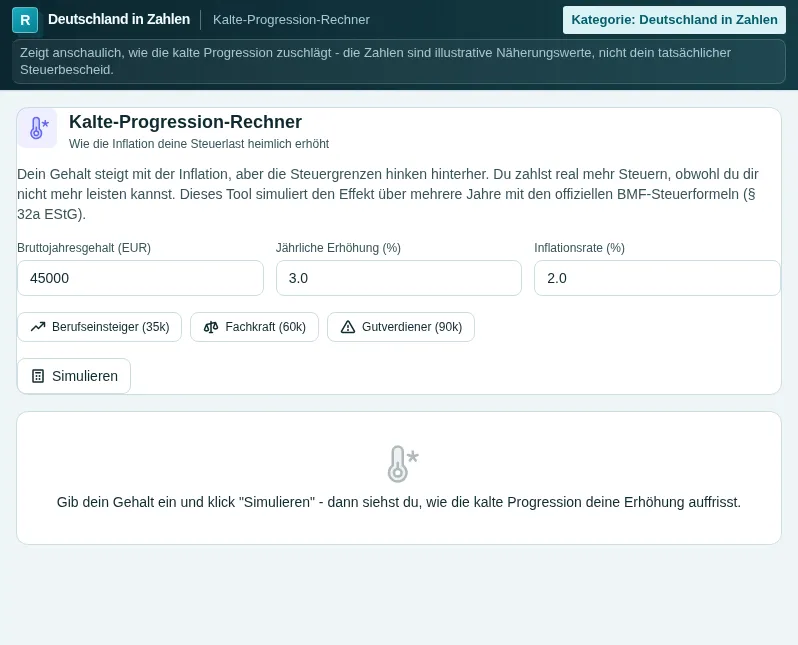Click the trending-up arrow icon in Berufseinsteiger
This screenshot has height=645, width=798.
click(38, 327)
